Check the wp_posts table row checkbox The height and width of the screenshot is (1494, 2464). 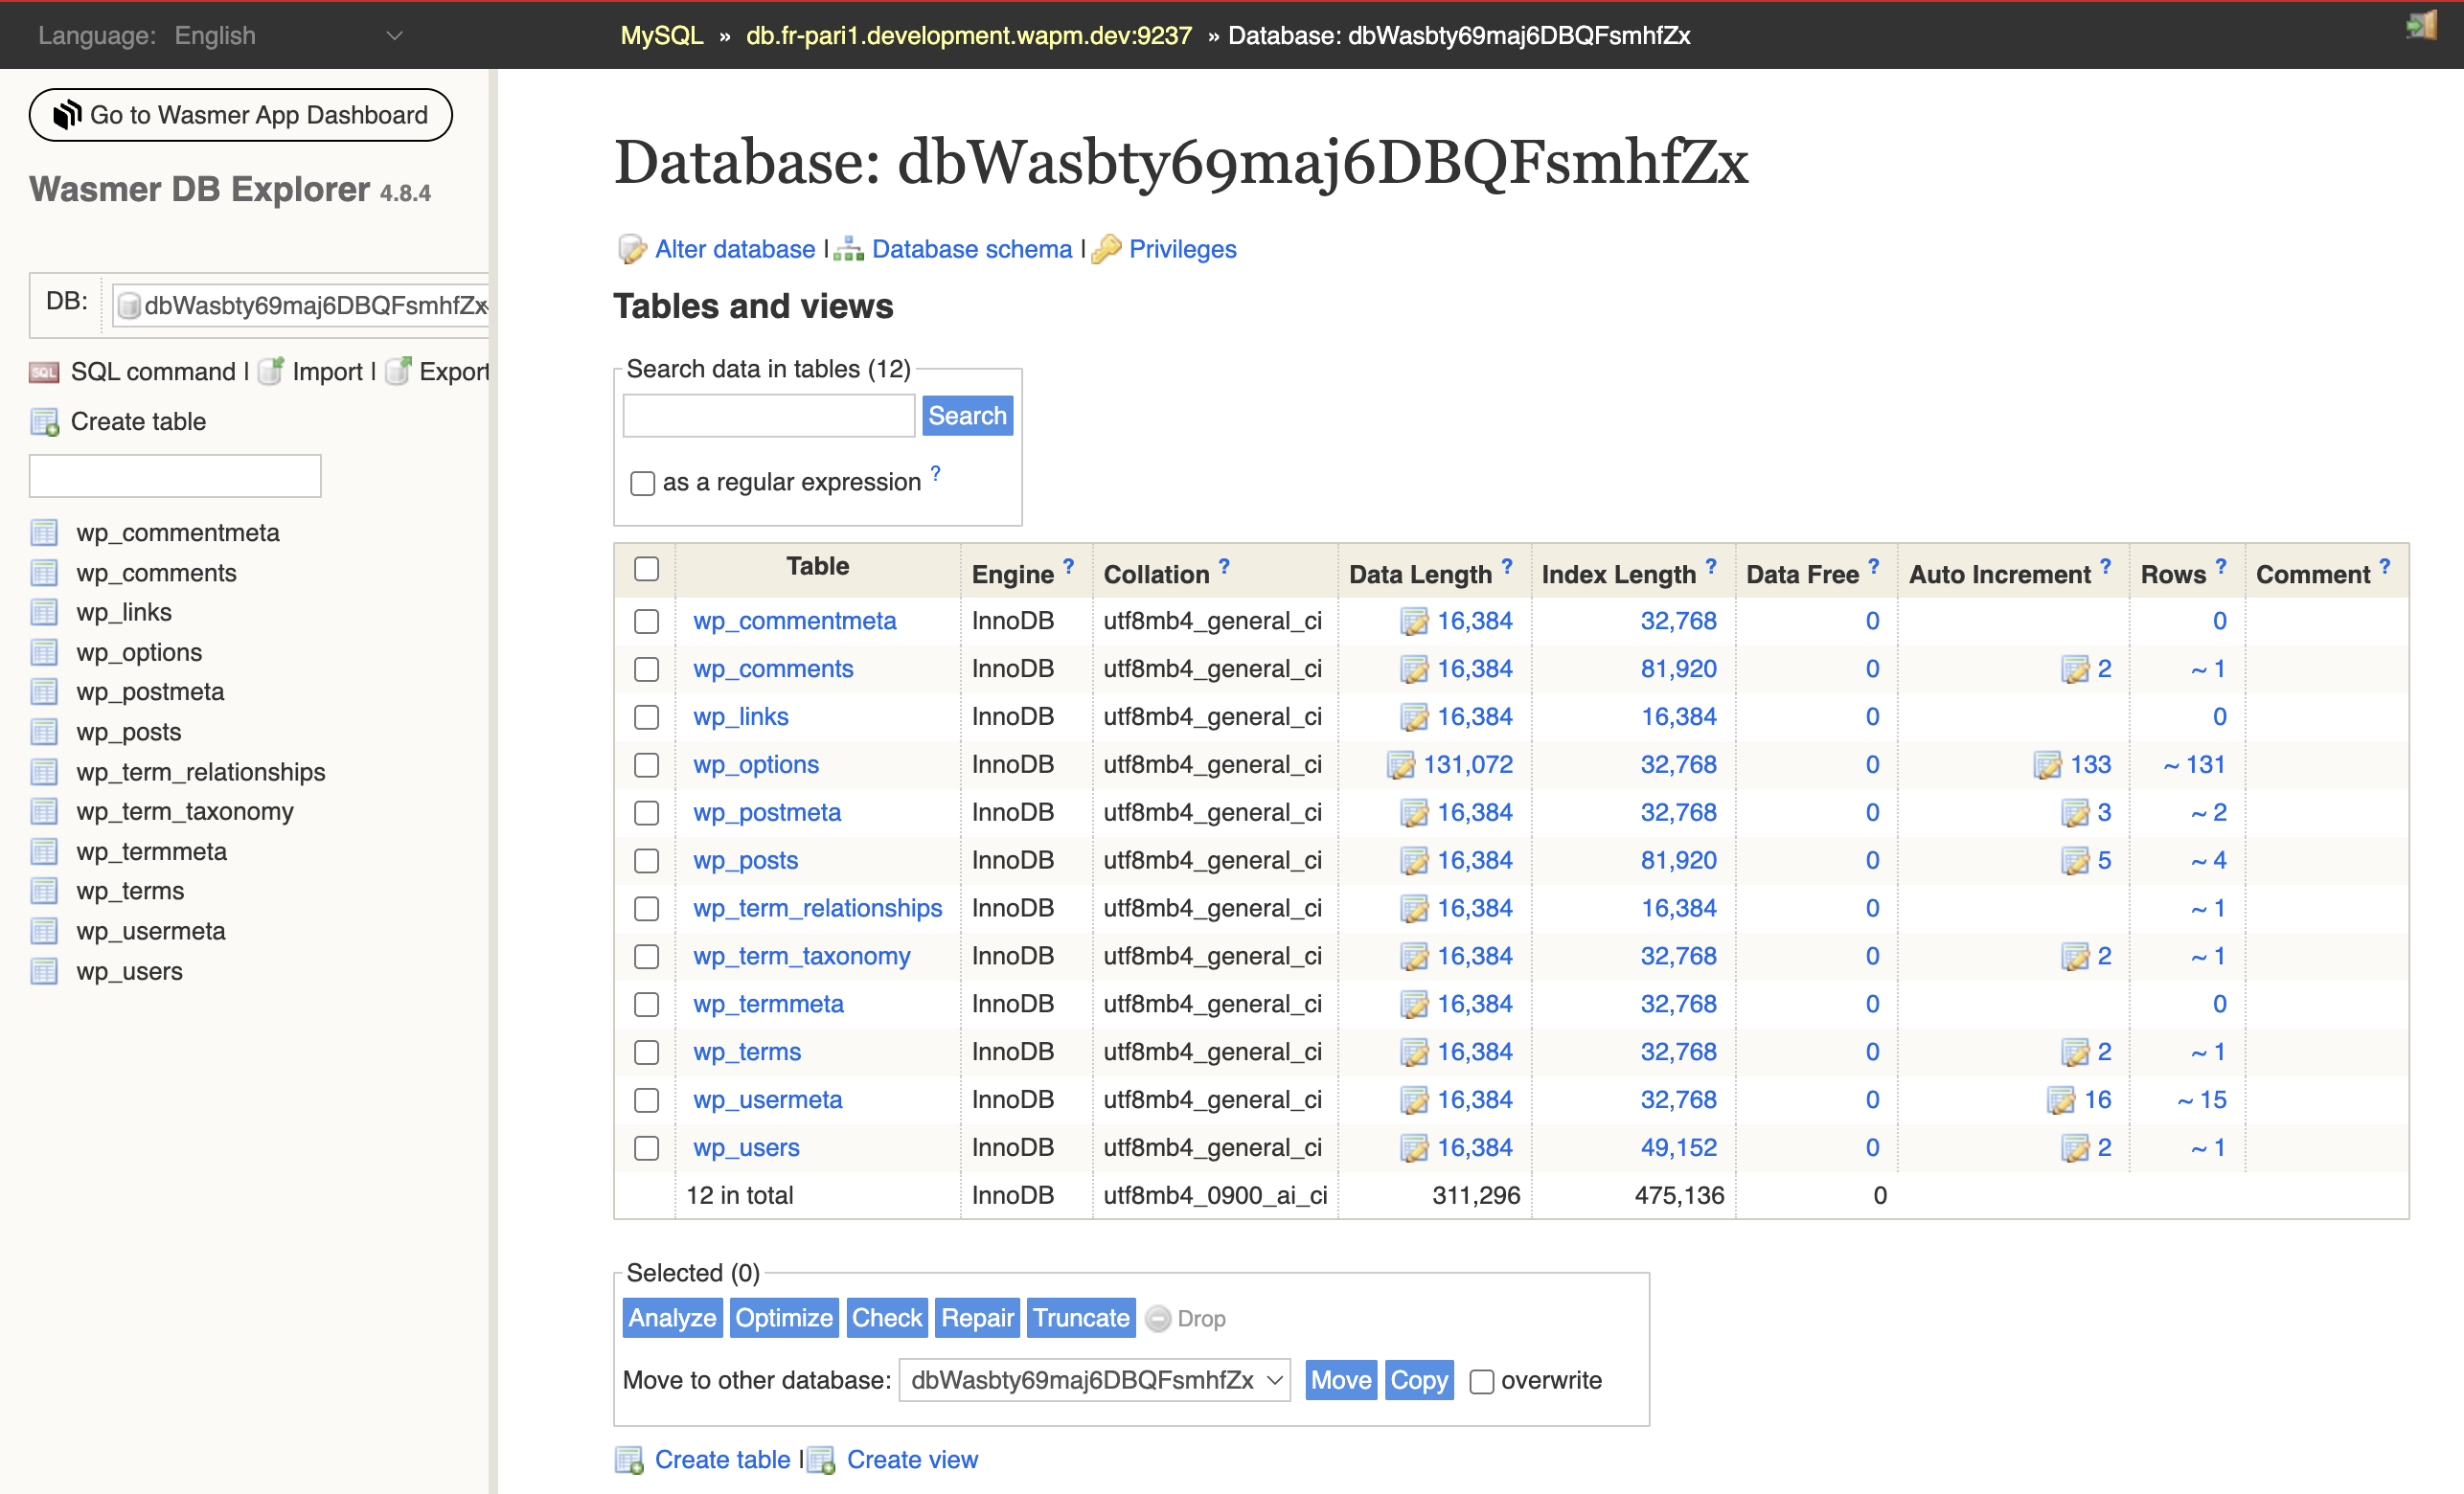[x=647, y=860]
